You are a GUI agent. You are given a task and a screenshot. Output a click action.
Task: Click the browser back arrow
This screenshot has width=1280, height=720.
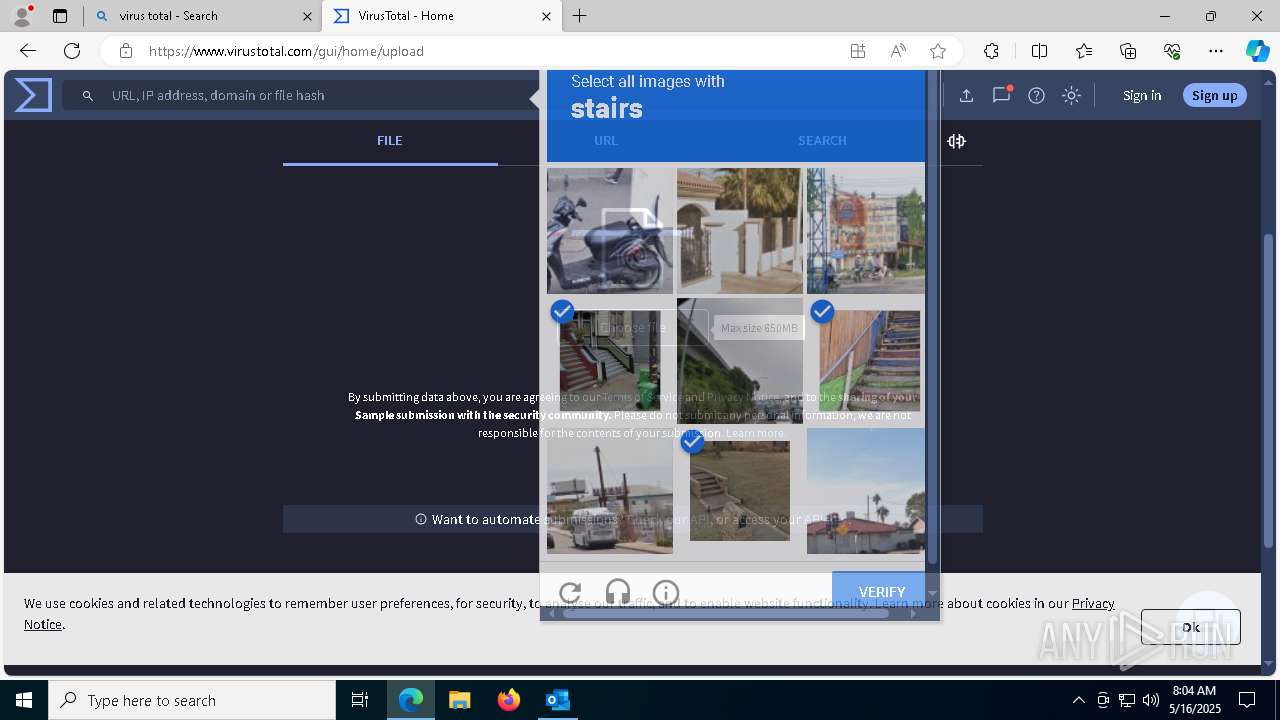click(x=28, y=51)
